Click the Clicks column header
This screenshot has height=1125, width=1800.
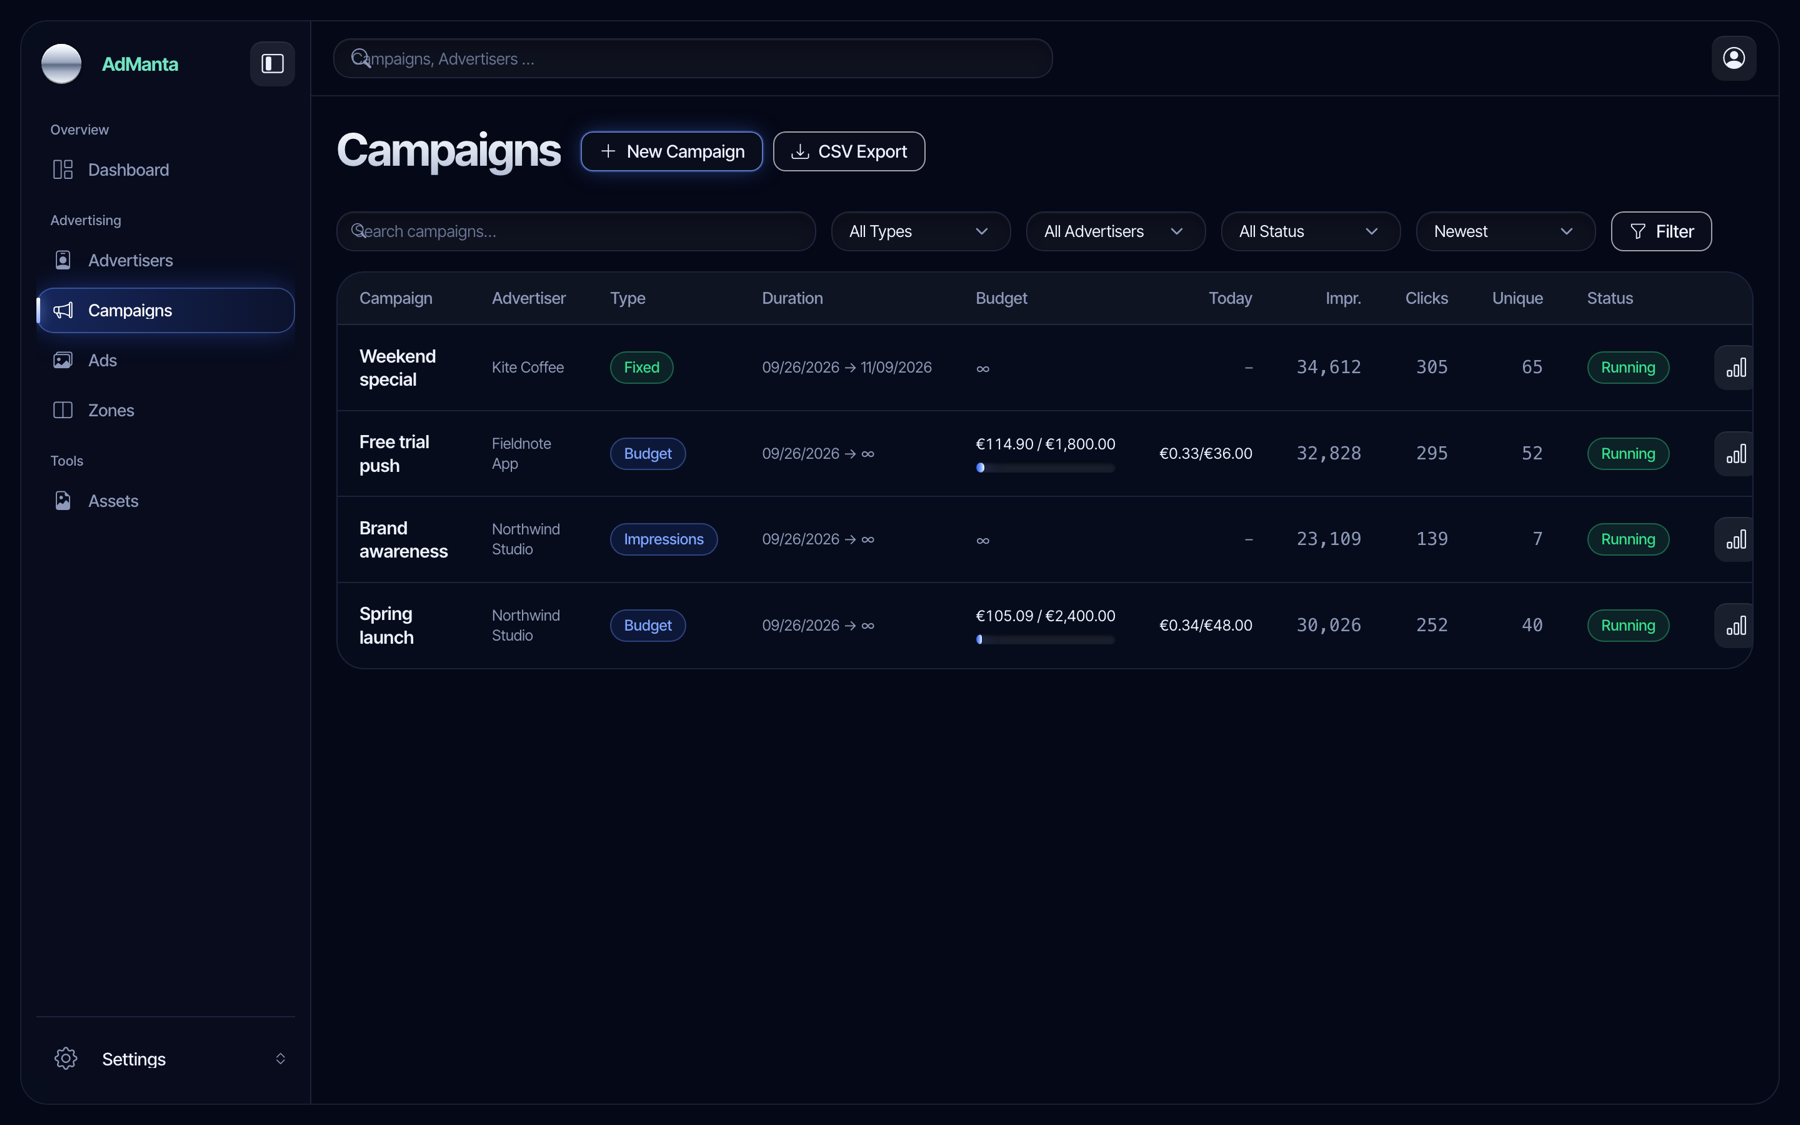click(x=1426, y=298)
